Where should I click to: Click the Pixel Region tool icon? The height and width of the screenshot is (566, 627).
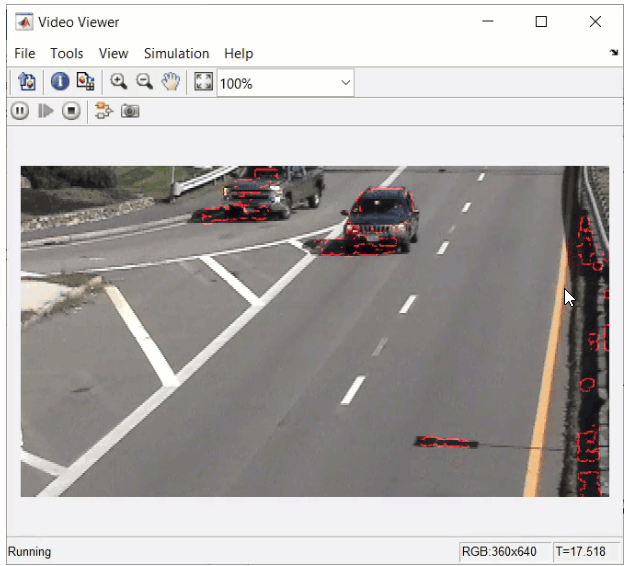(x=86, y=82)
